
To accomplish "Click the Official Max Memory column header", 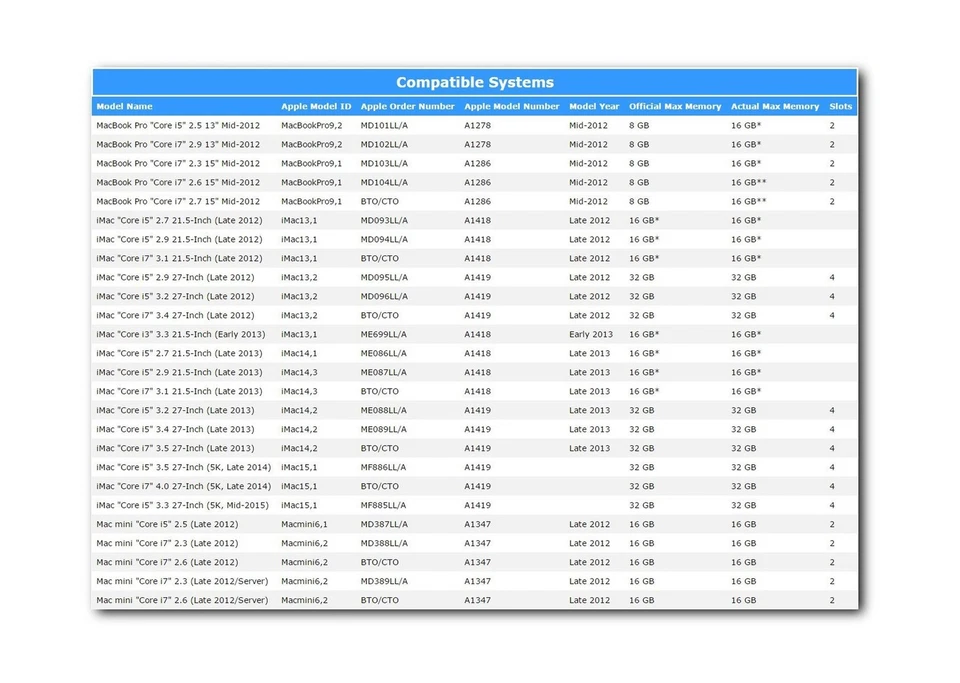I will (675, 106).
